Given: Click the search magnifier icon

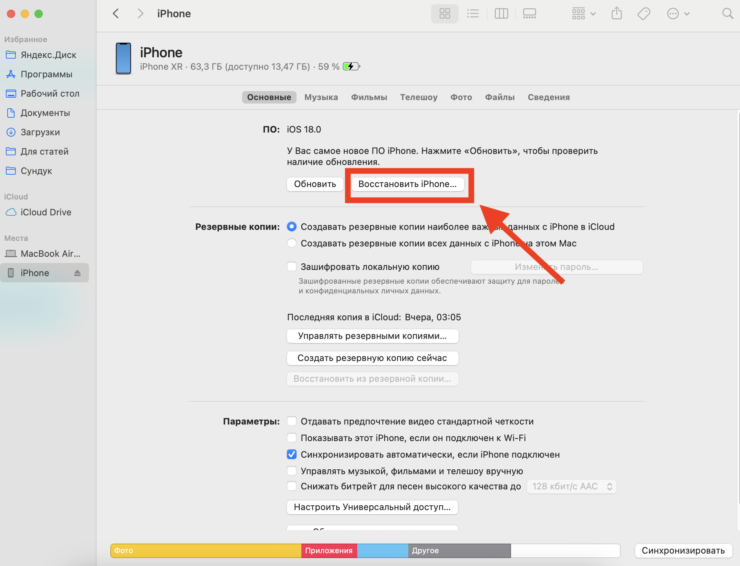Looking at the screenshot, I should point(727,14).
